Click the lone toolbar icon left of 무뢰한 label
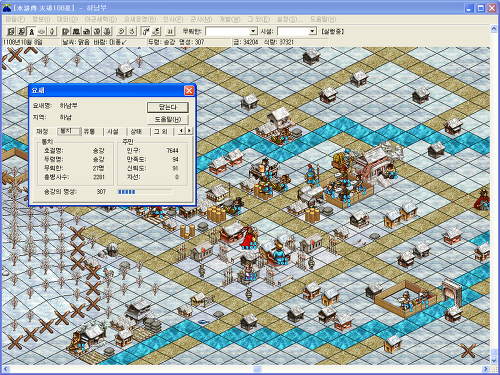The width and height of the screenshot is (500, 375). [170, 31]
